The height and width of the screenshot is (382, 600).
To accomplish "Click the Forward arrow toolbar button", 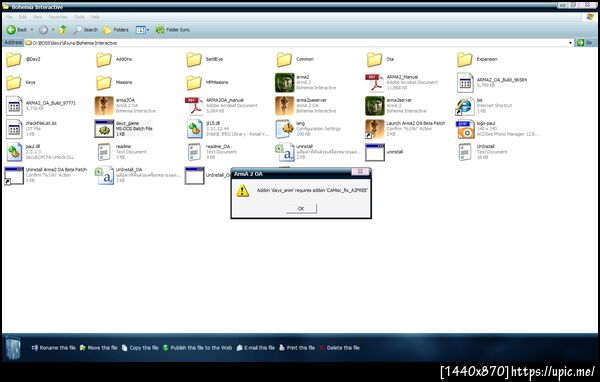I will (43, 29).
